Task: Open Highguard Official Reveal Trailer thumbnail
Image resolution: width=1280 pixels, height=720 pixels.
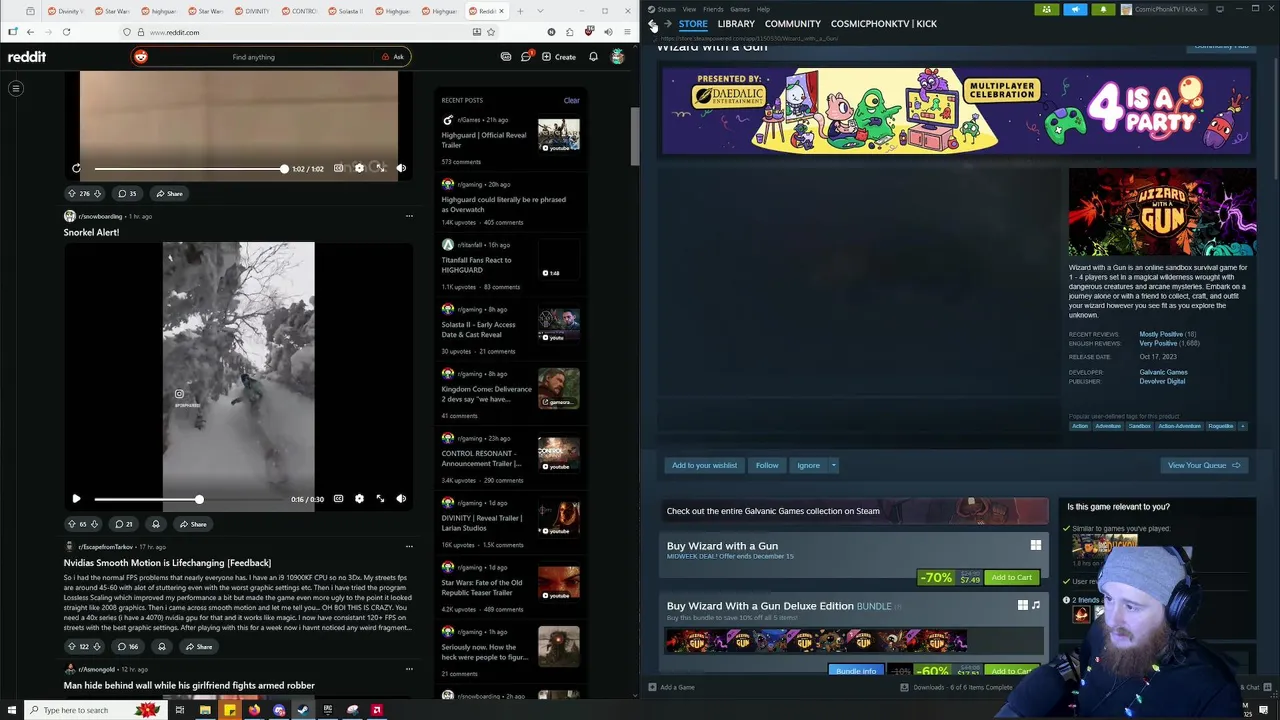Action: tap(558, 135)
